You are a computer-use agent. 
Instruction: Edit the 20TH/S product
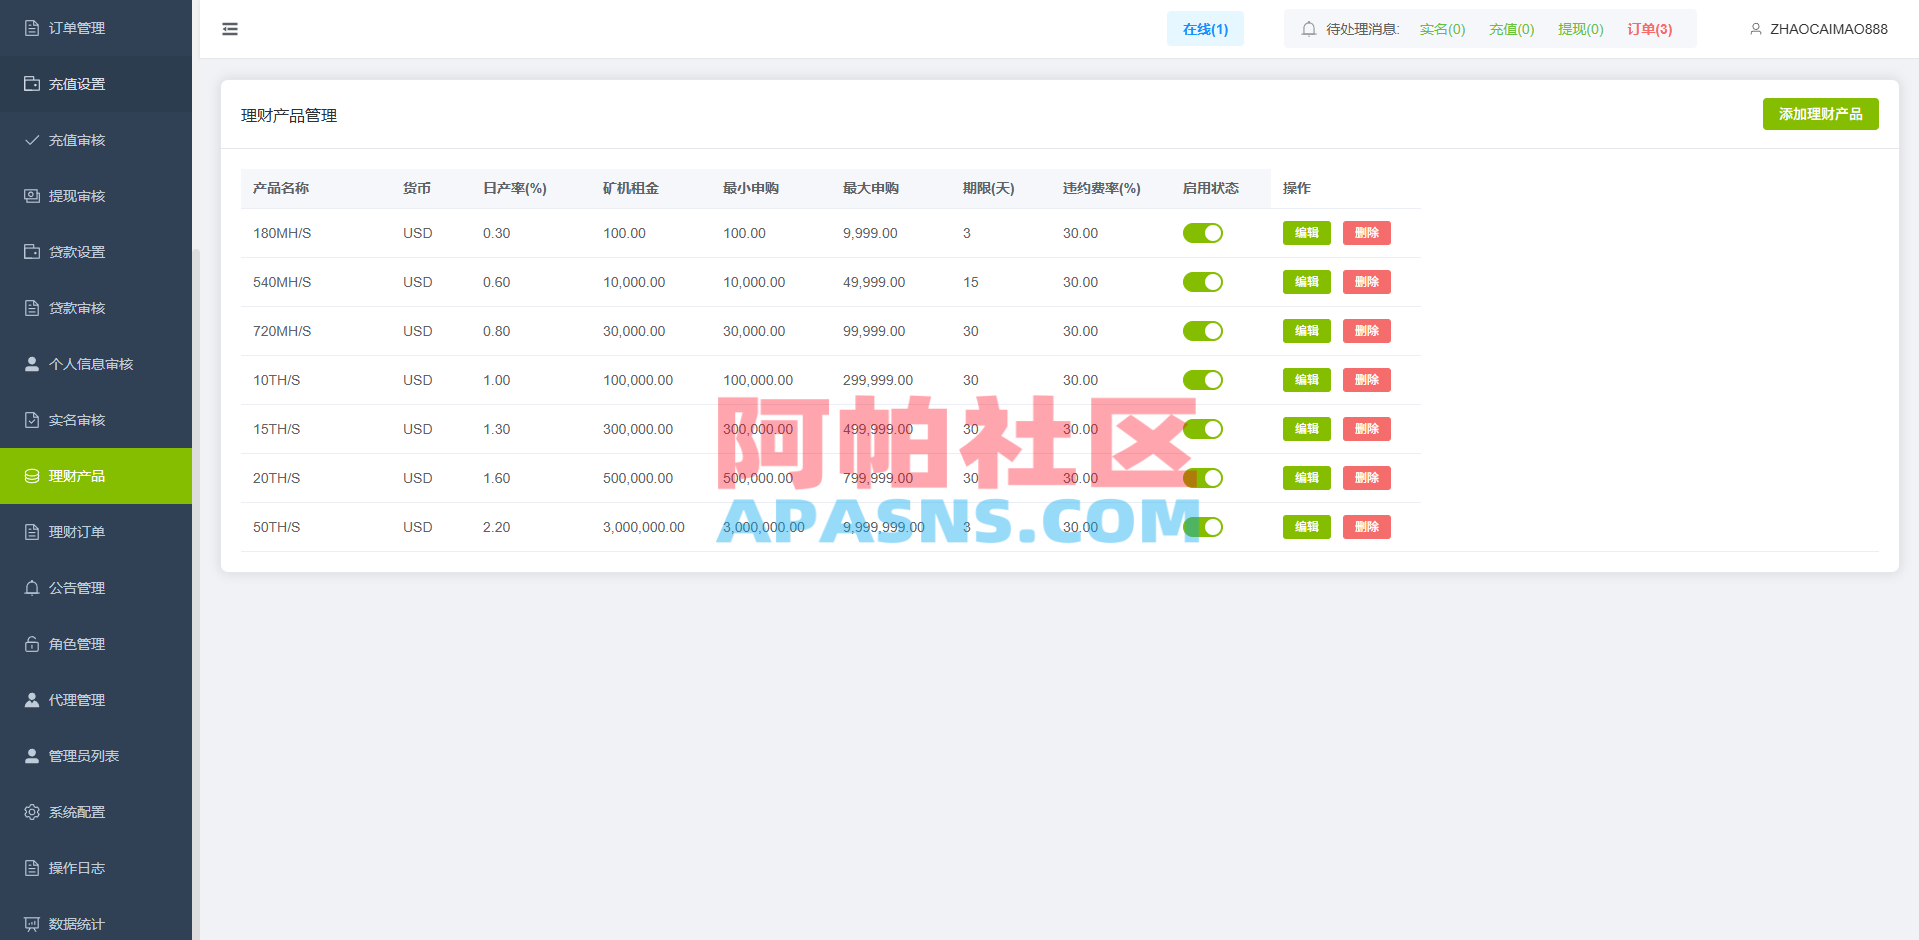click(x=1306, y=478)
